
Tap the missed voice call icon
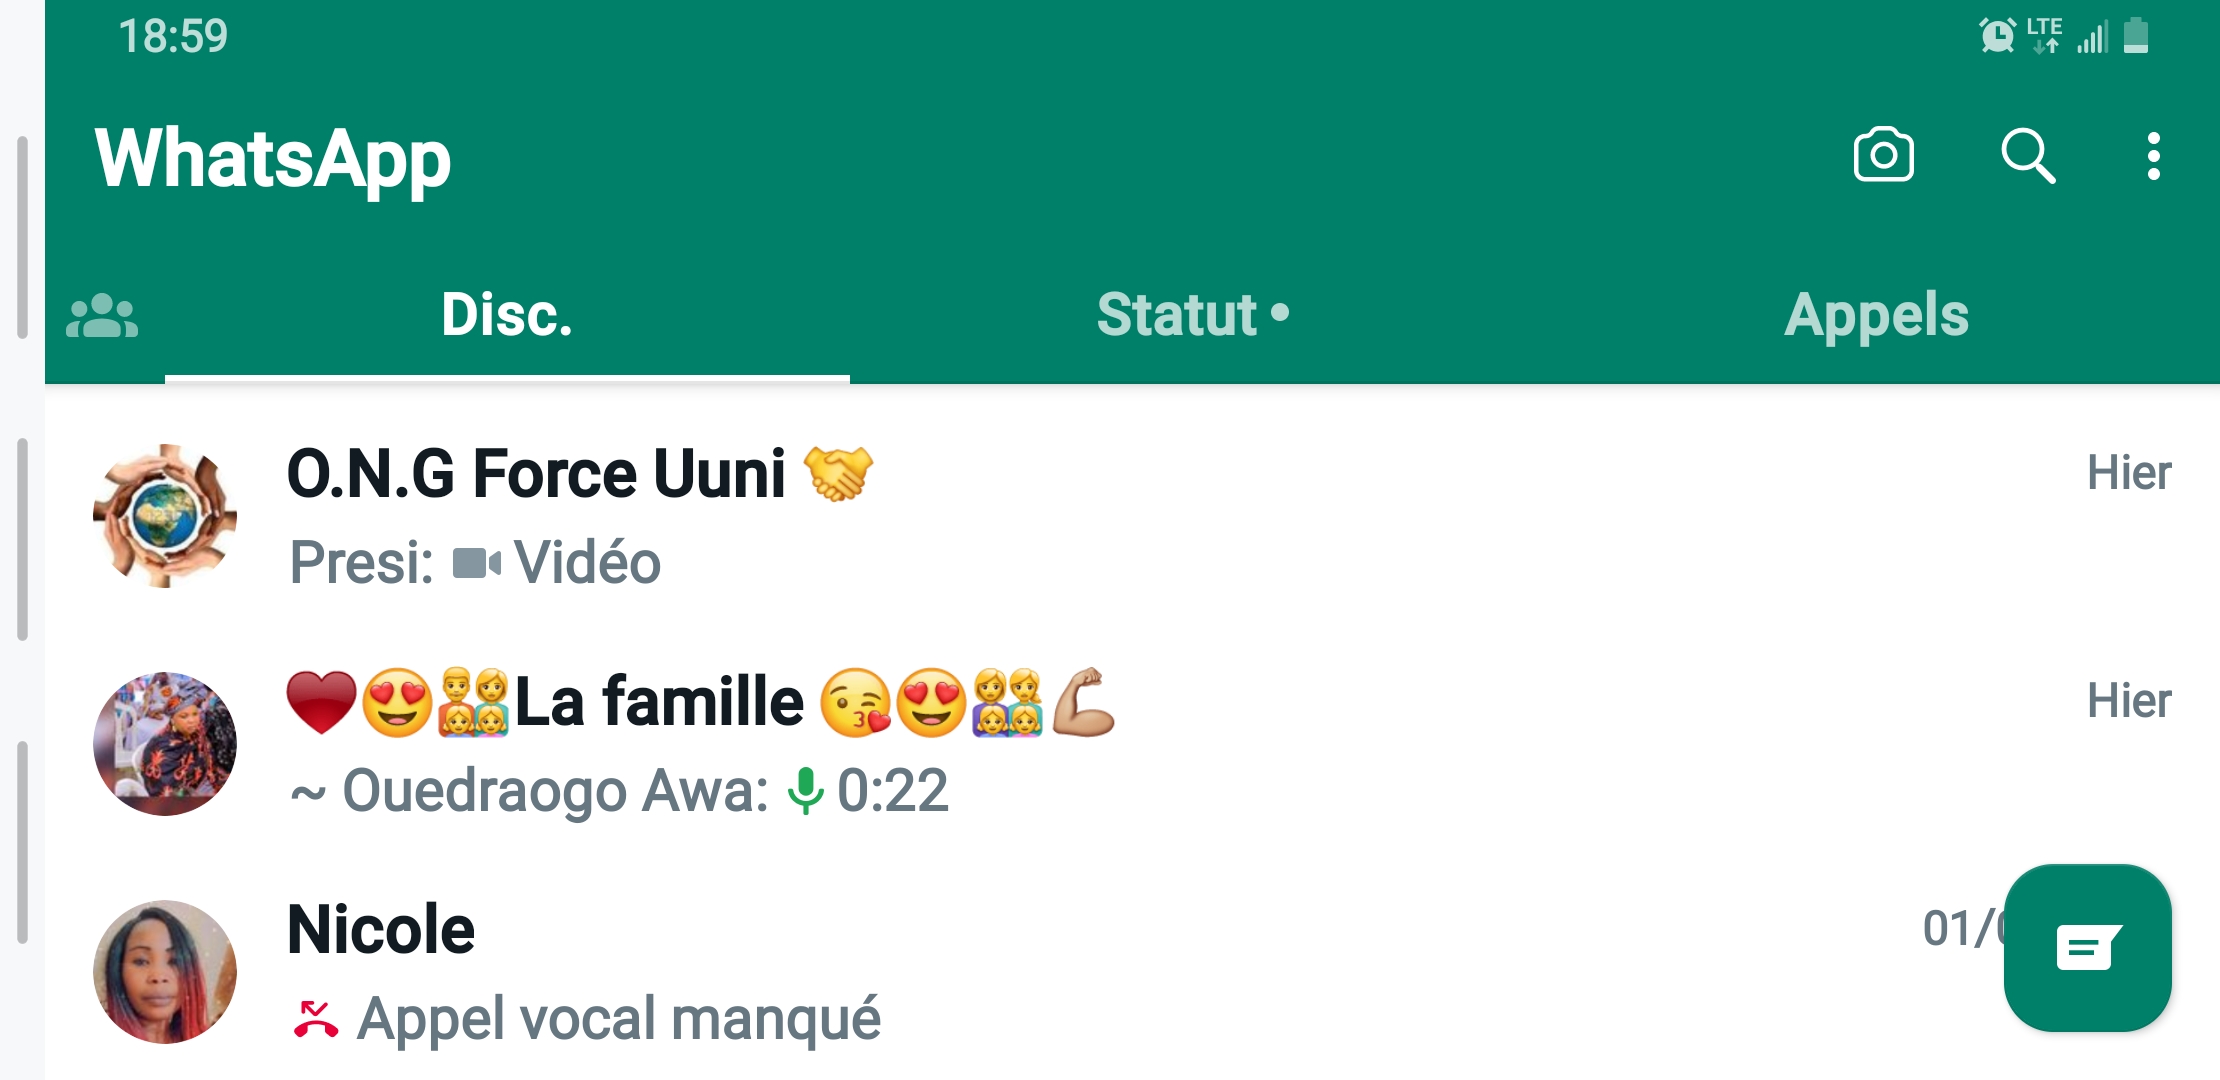[315, 1020]
